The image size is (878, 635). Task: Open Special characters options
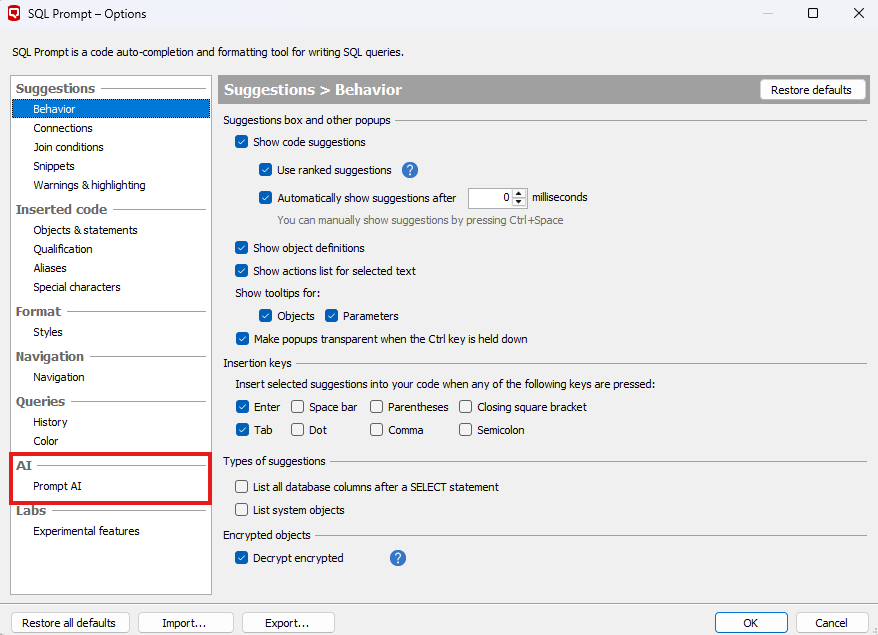pos(77,287)
